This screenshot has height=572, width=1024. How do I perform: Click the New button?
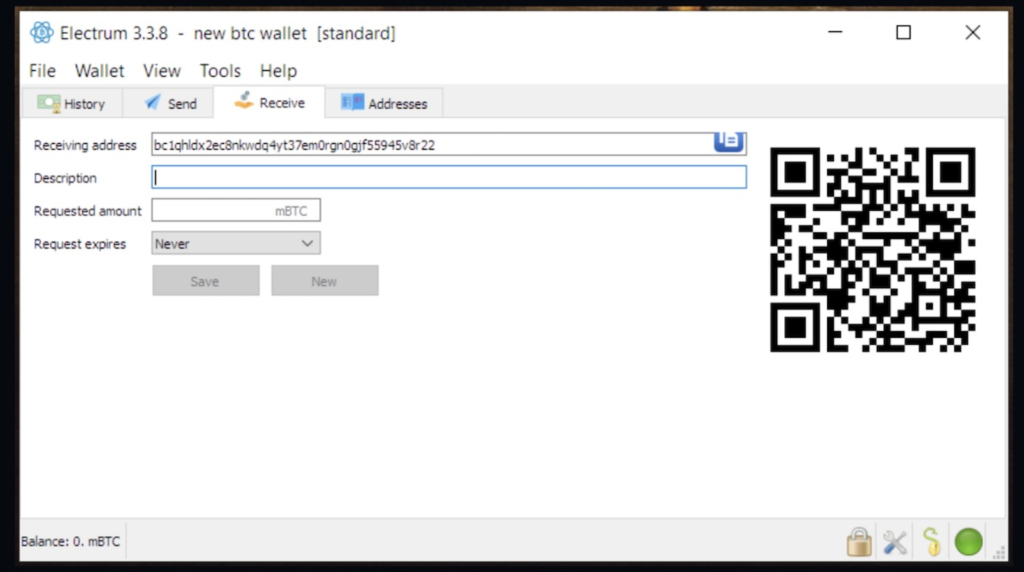pyautogui.click(x=325, y=281)
